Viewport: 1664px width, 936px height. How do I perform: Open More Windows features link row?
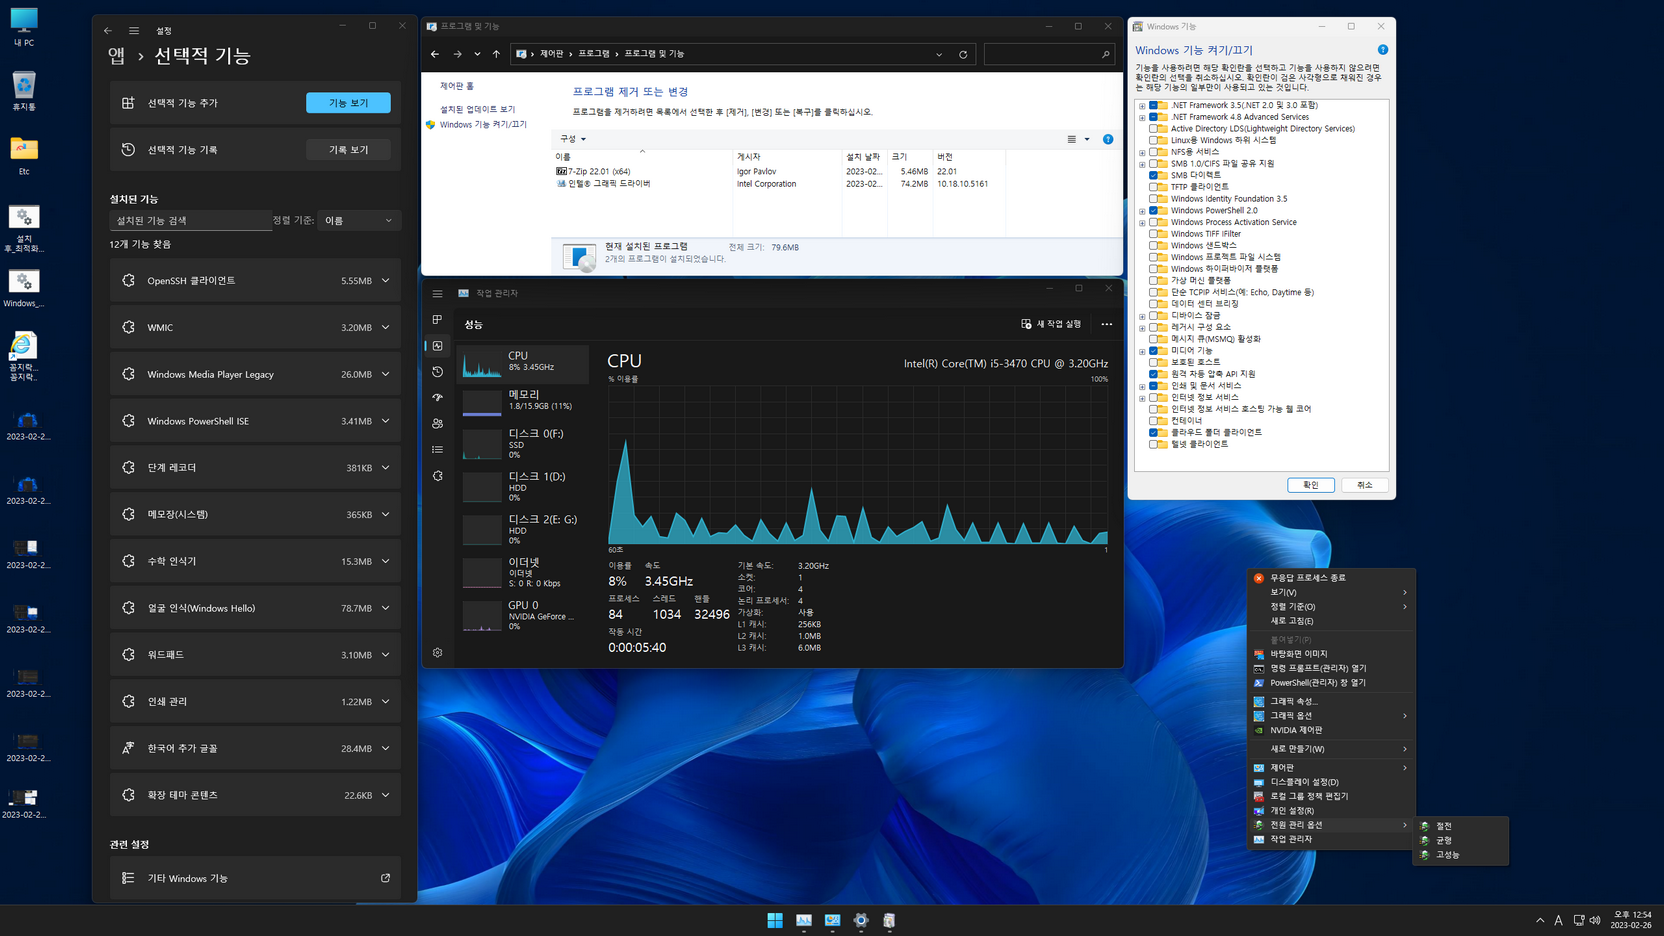[255, 878]
